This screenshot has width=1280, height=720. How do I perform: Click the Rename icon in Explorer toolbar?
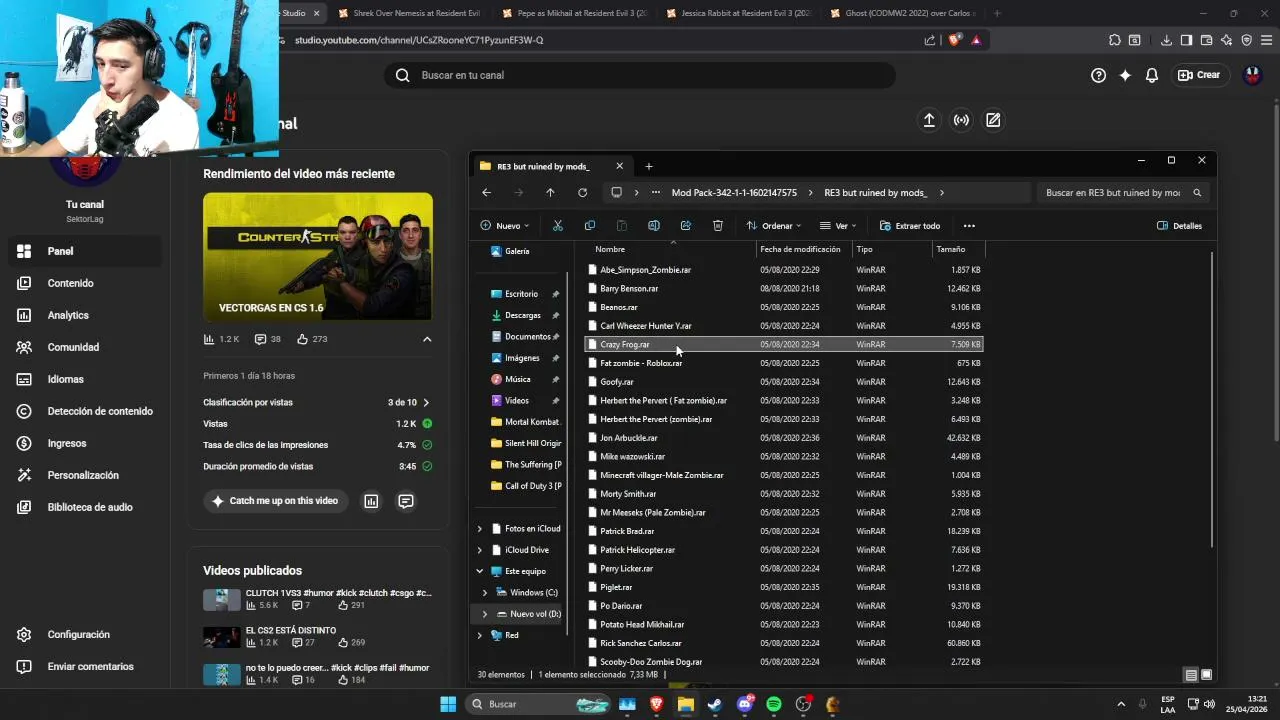tap(654, 226)
